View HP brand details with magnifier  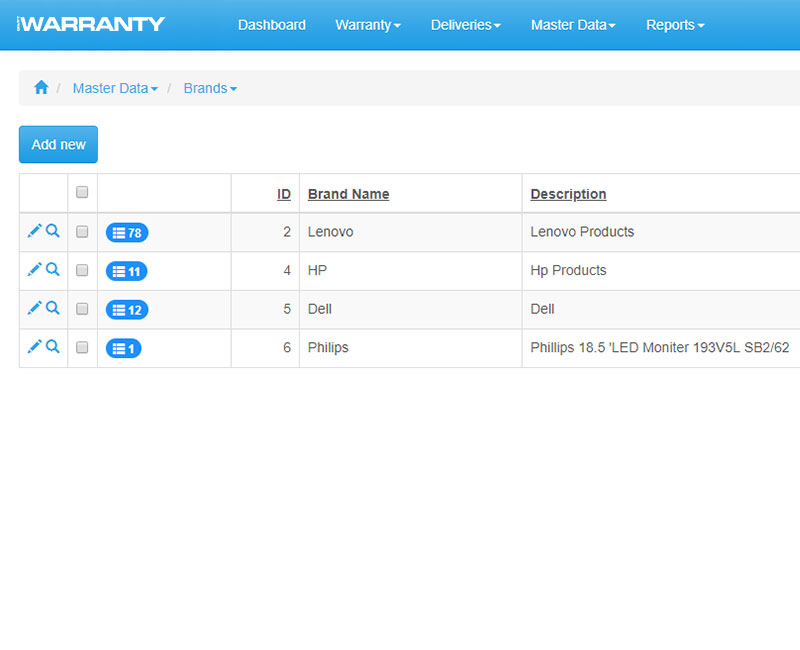pyautogui.click(x=53, y=269)
